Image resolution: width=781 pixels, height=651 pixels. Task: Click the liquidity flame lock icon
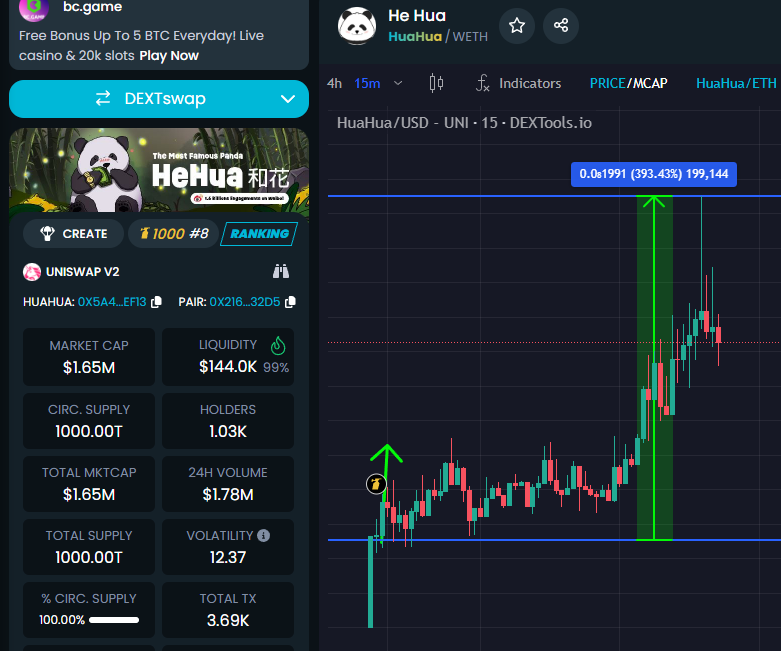[x=278, y=345]
